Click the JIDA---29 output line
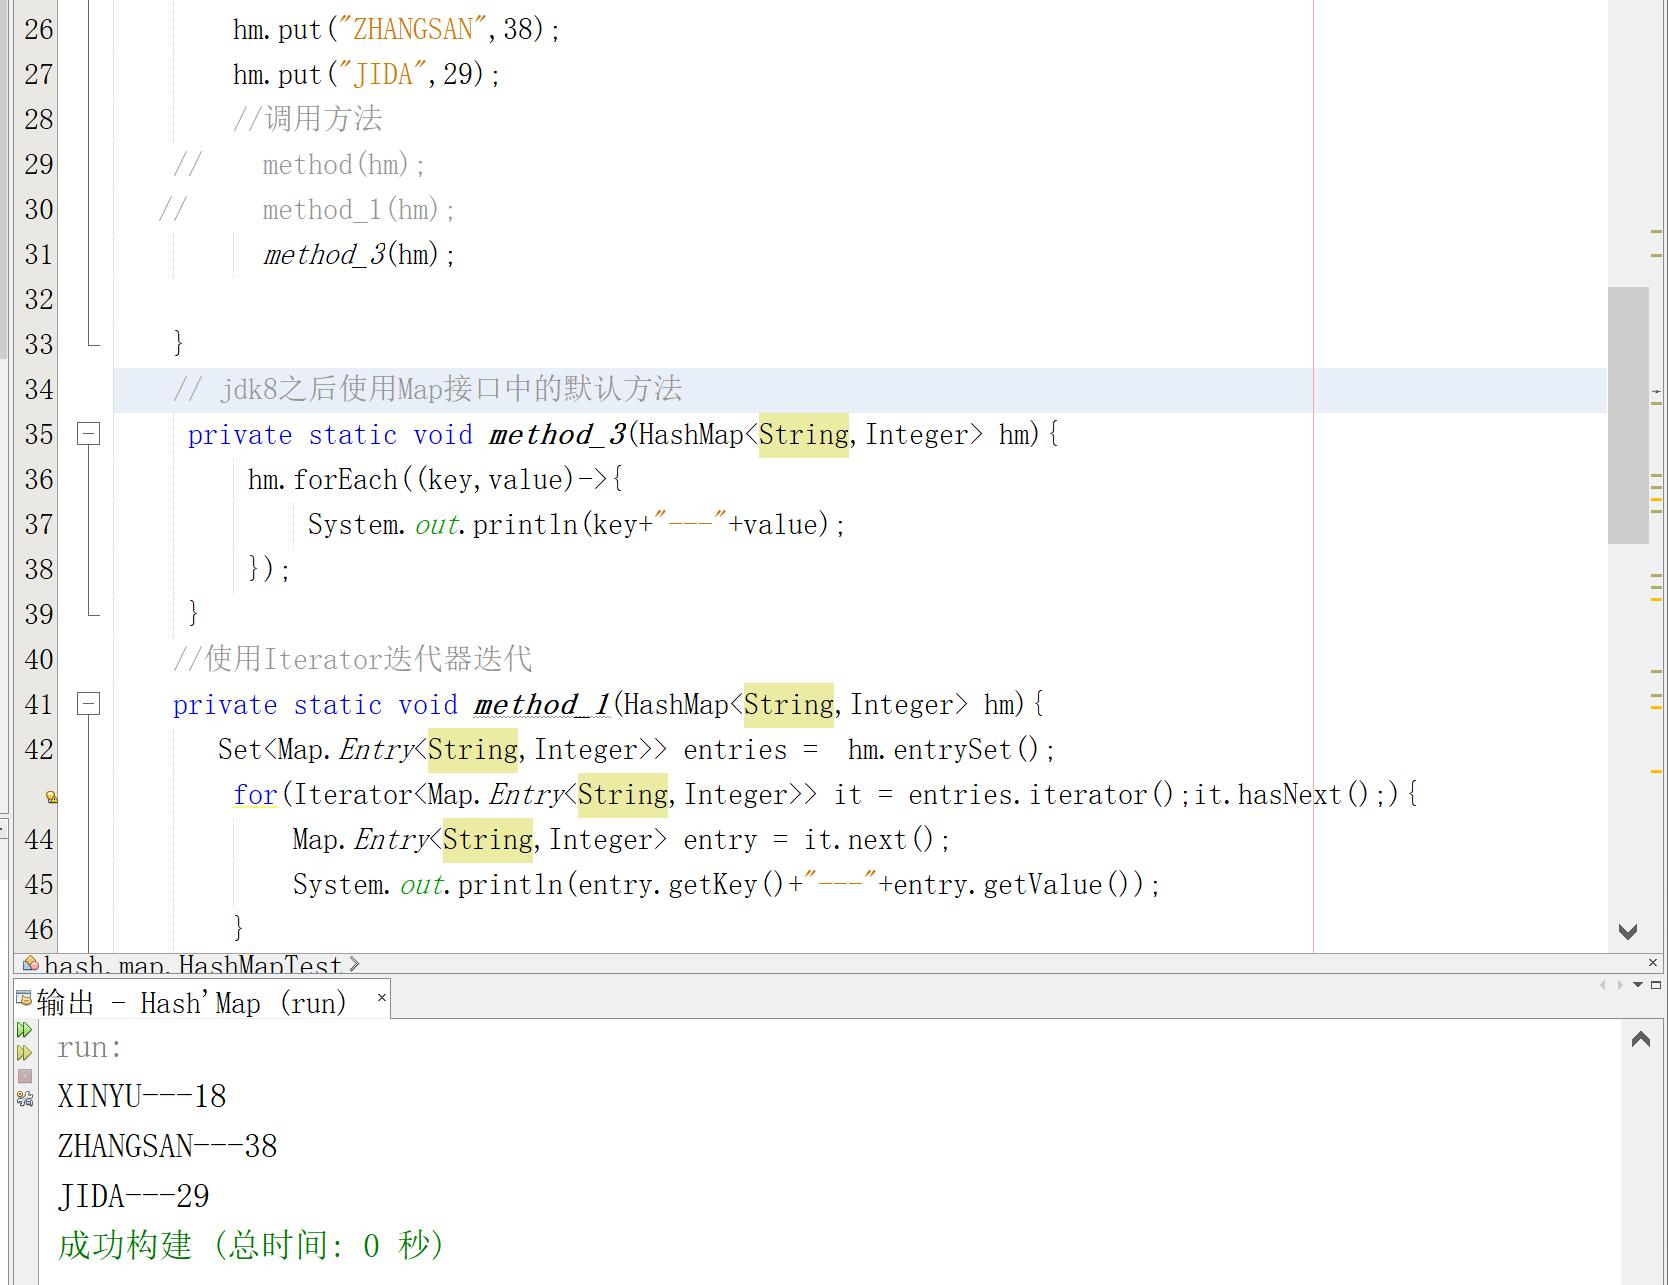 point(133,1196)
